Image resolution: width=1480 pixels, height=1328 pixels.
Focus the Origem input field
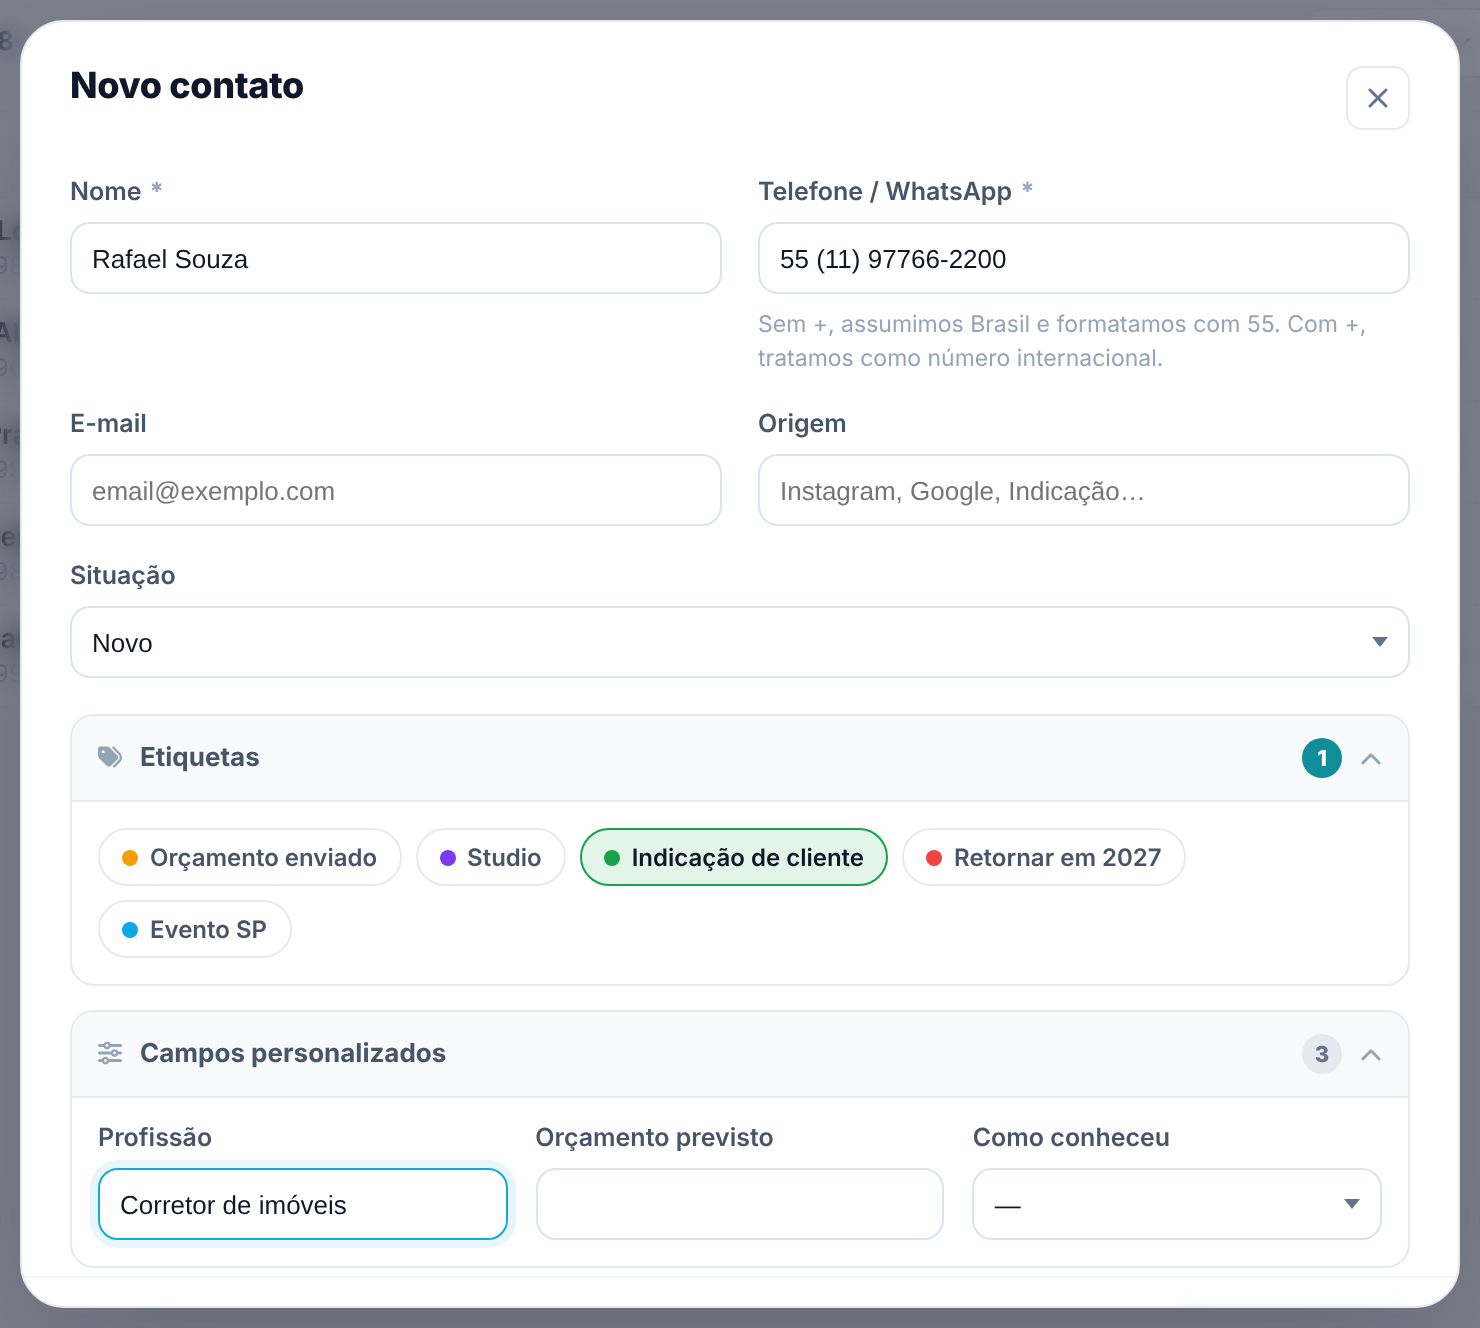click(x=1084, y=490)
